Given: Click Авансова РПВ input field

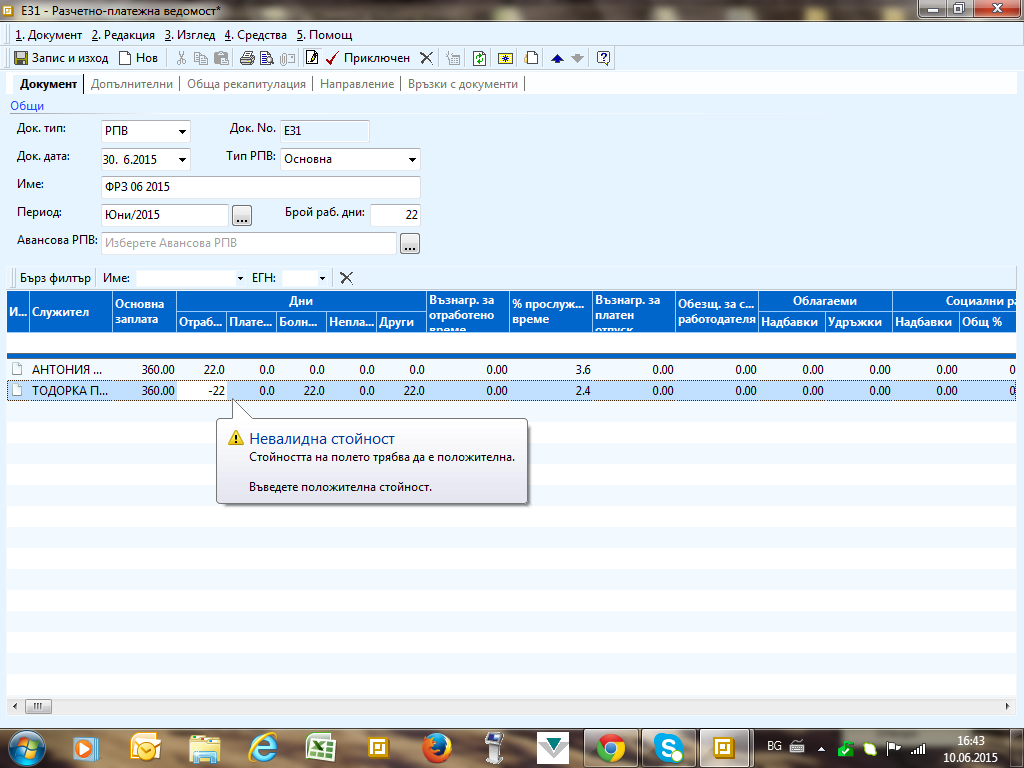Looking at the screenshot, I should pos(249,243).
